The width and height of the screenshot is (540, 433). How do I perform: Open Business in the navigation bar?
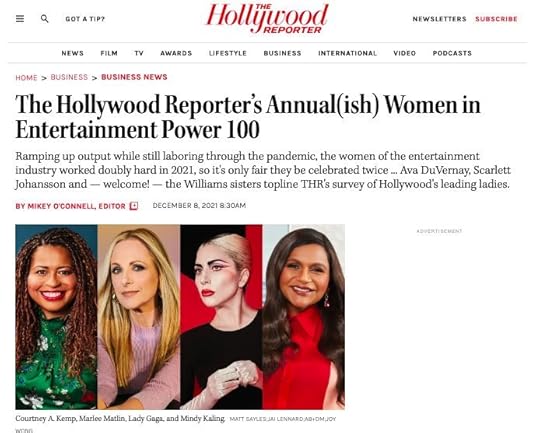pyautogui.click(x=282, y=53)
